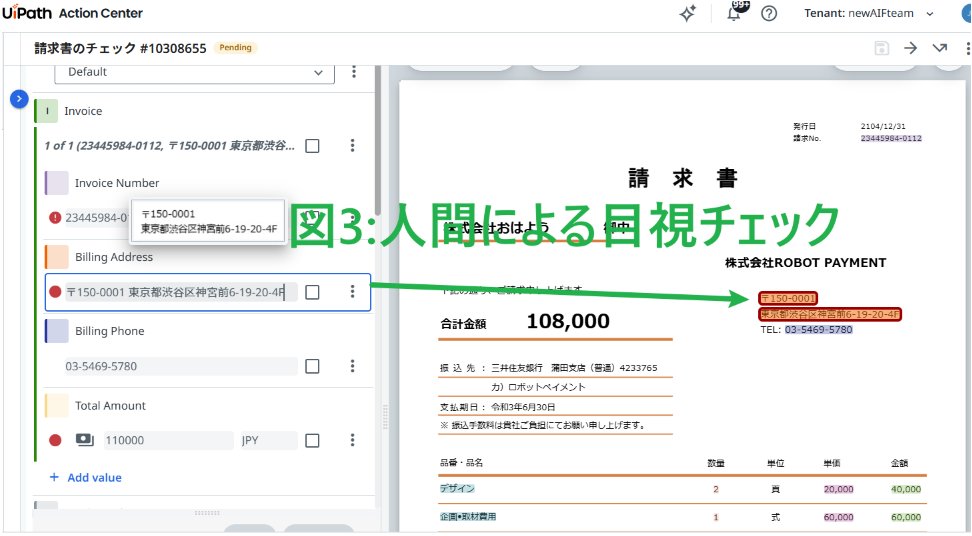
Task: Click the disabled save disk icon
Action: coord(881,48)
